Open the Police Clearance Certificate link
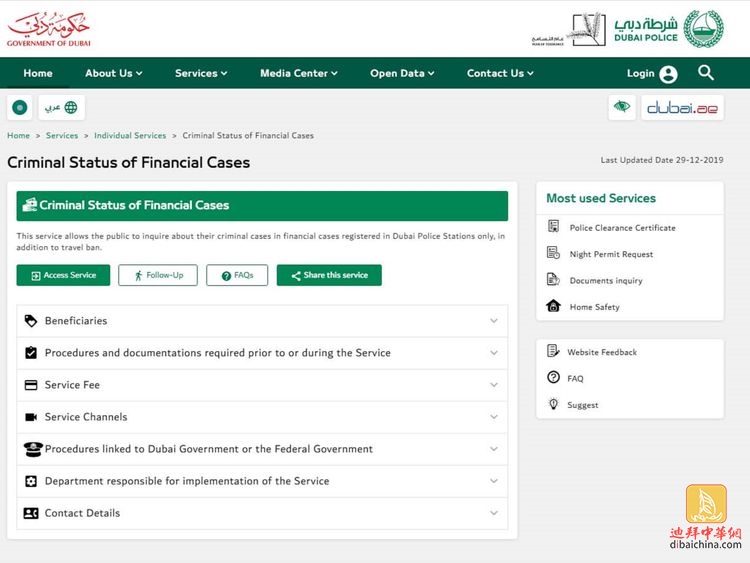The width and height of the screenshot is (750, 563). pos(622,227)
